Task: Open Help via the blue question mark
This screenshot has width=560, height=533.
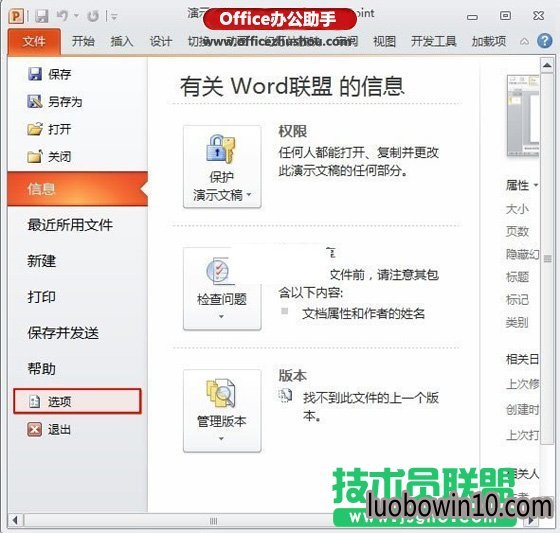Action: (x=545, y=41)
